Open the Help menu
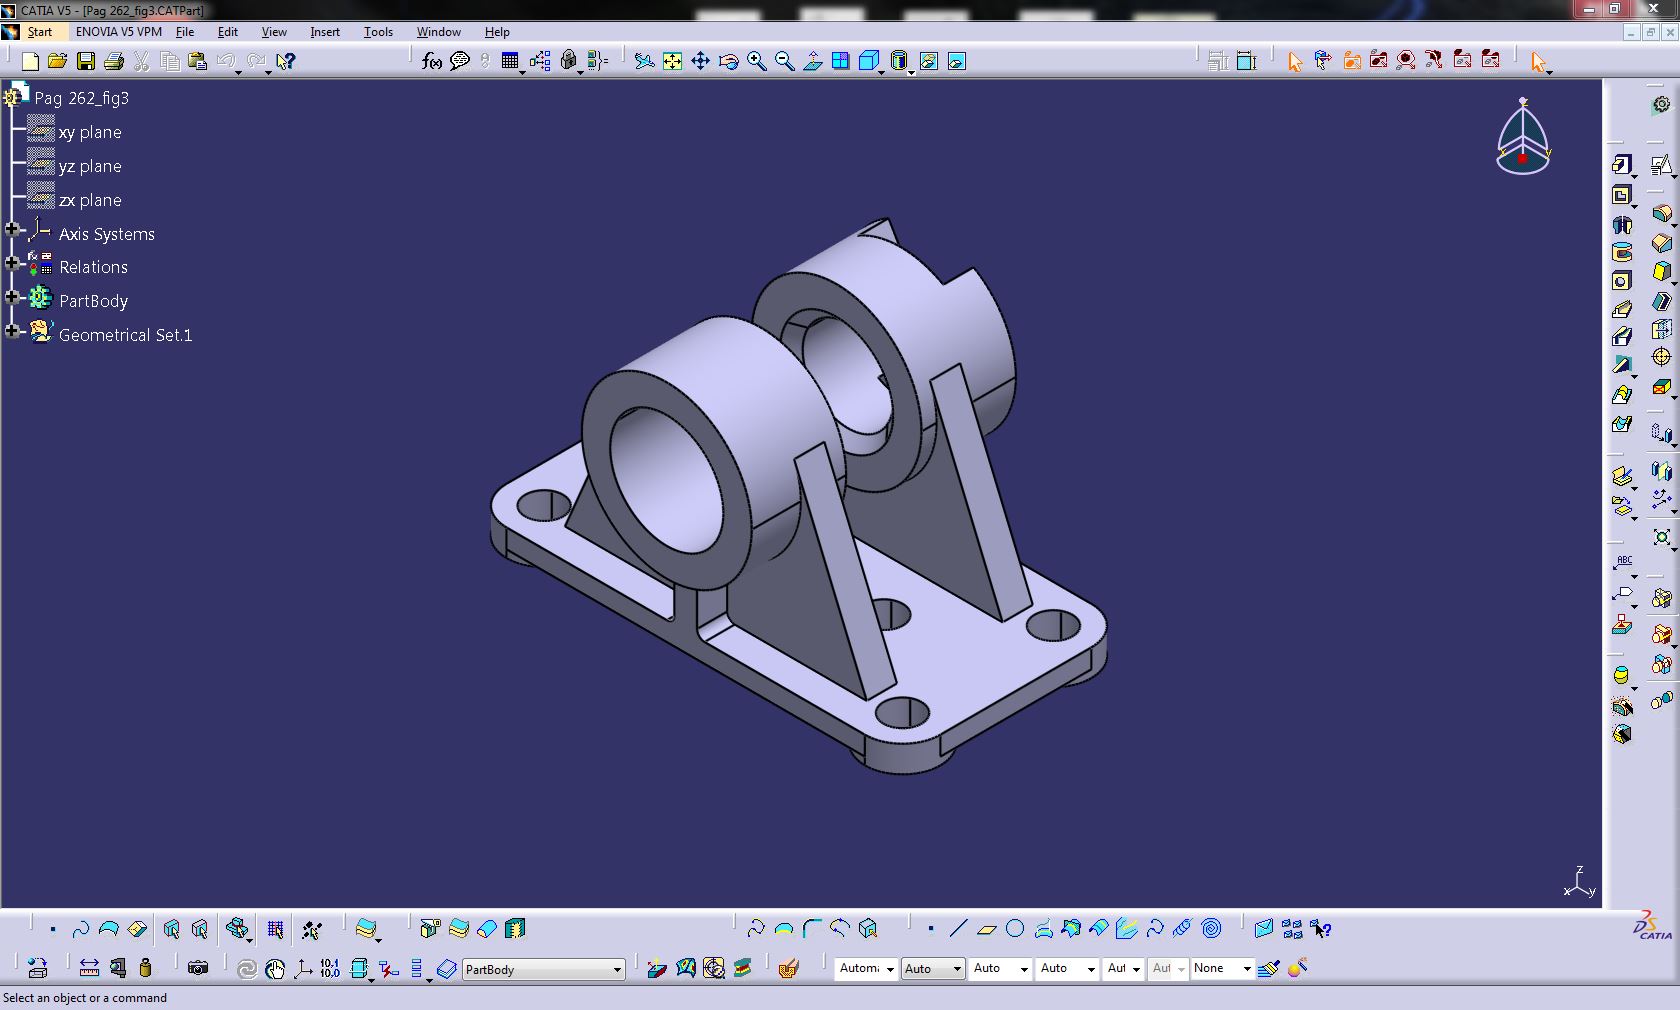The width and height of the screenshot is (1680, 1010). (497, 32)
